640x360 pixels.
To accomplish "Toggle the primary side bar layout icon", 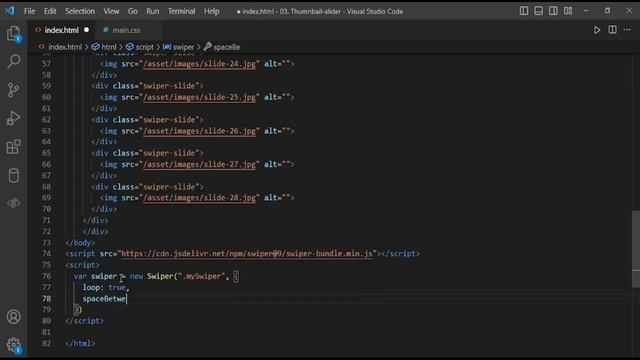I will pyautogui.click(x=524, y=11).
